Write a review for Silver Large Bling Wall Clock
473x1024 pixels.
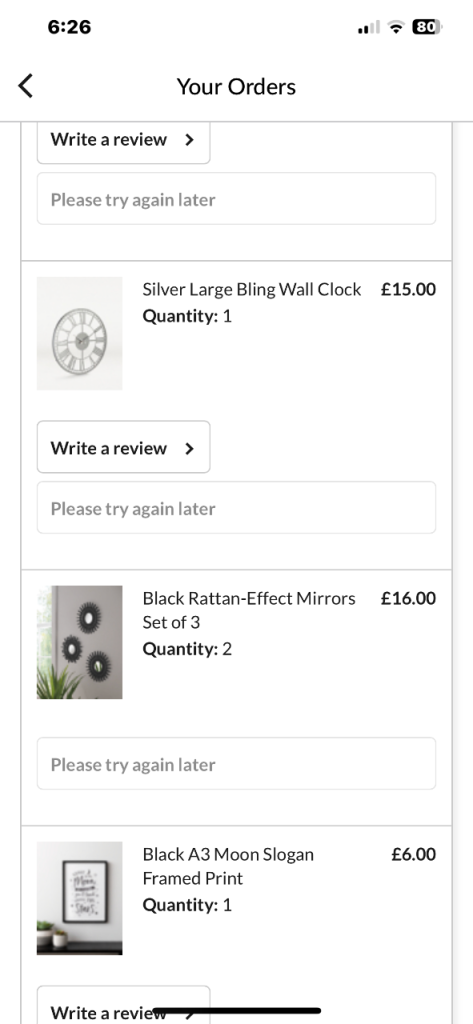(123, 447)
